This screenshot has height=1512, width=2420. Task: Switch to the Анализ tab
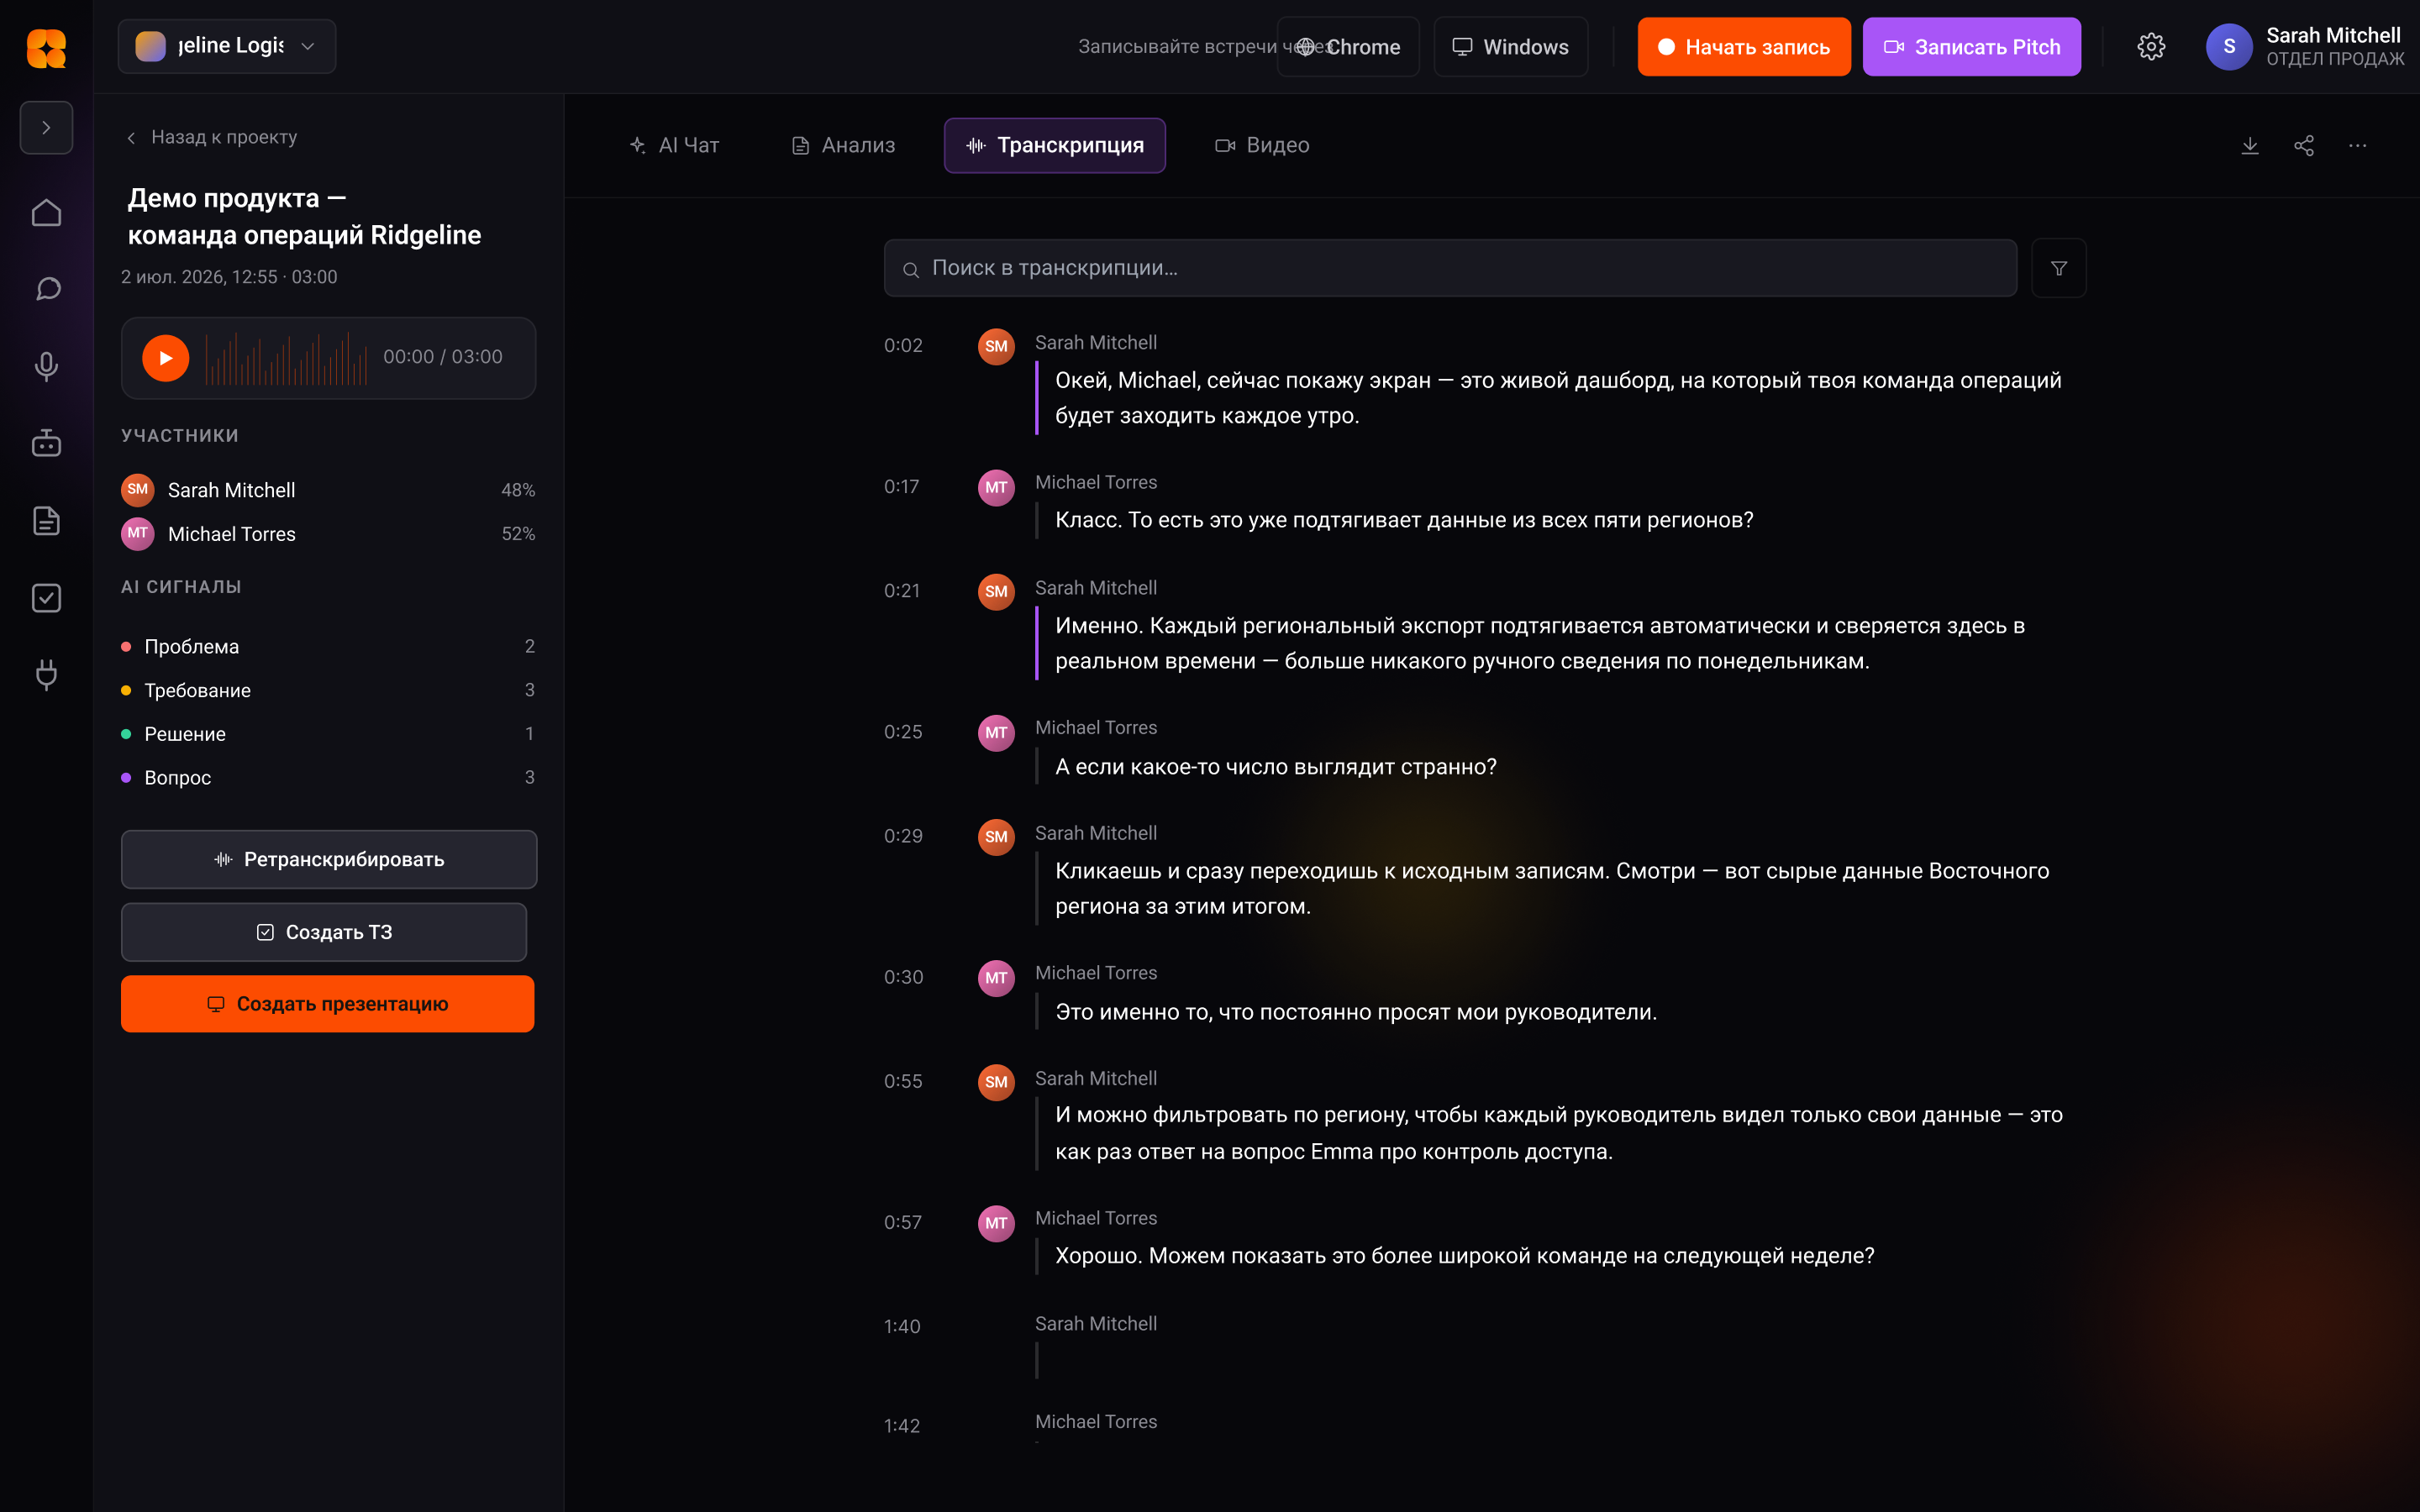point(844,146)
